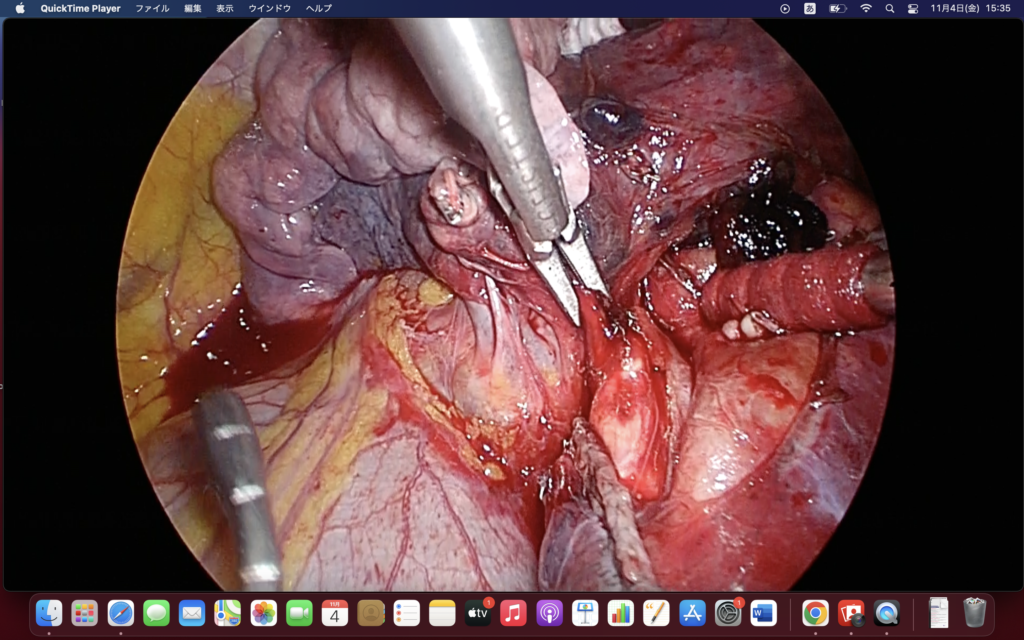Launch Finder from the Dock
The width and height of the screenshot is (1024, 640).
[x=49, y=612]
